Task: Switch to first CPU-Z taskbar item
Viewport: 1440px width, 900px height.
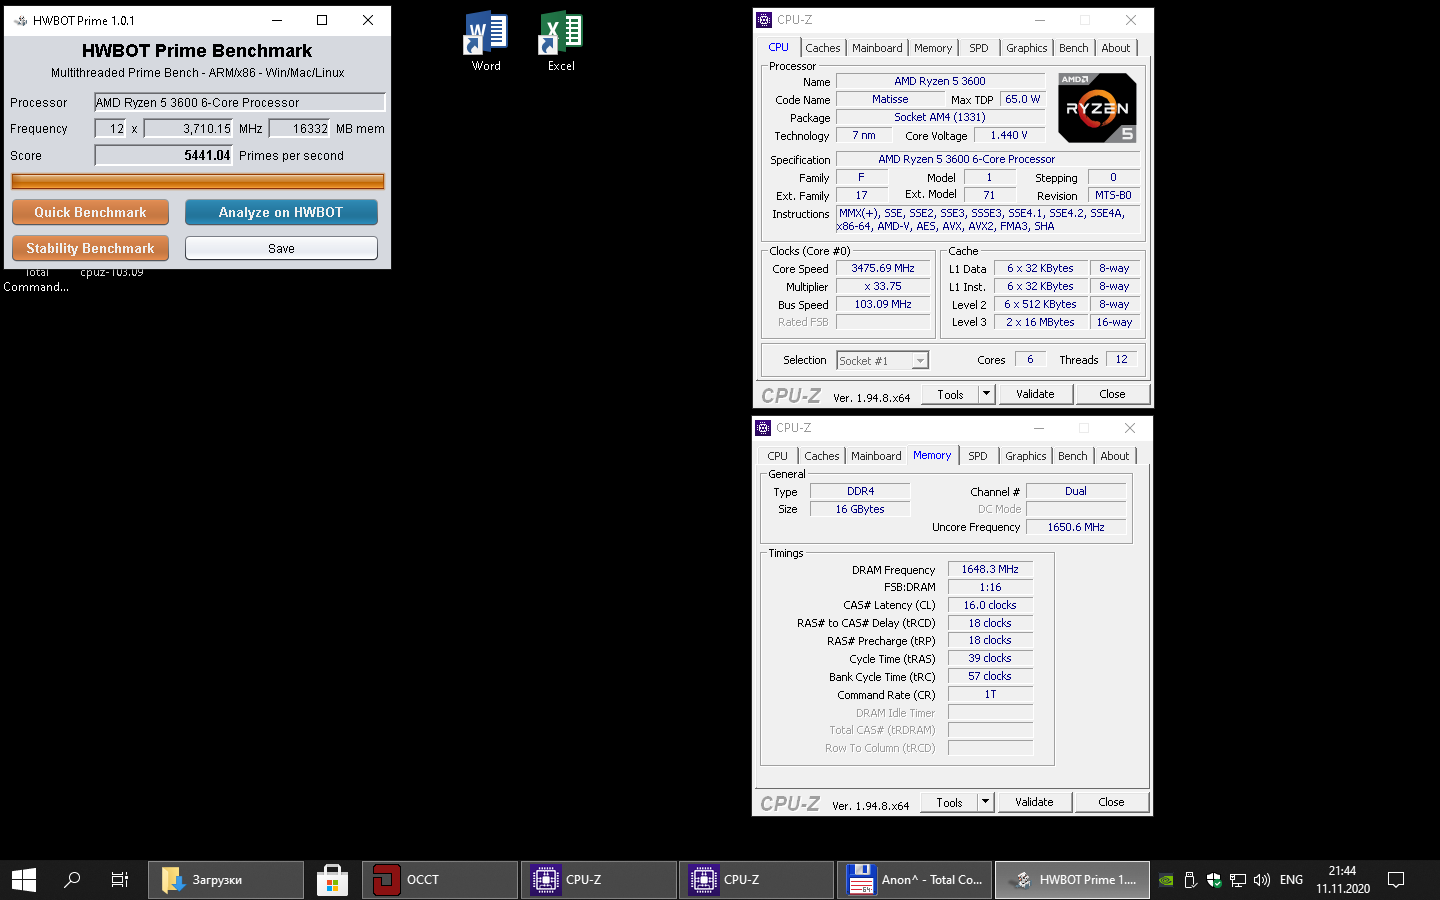Action: [598, 880]
